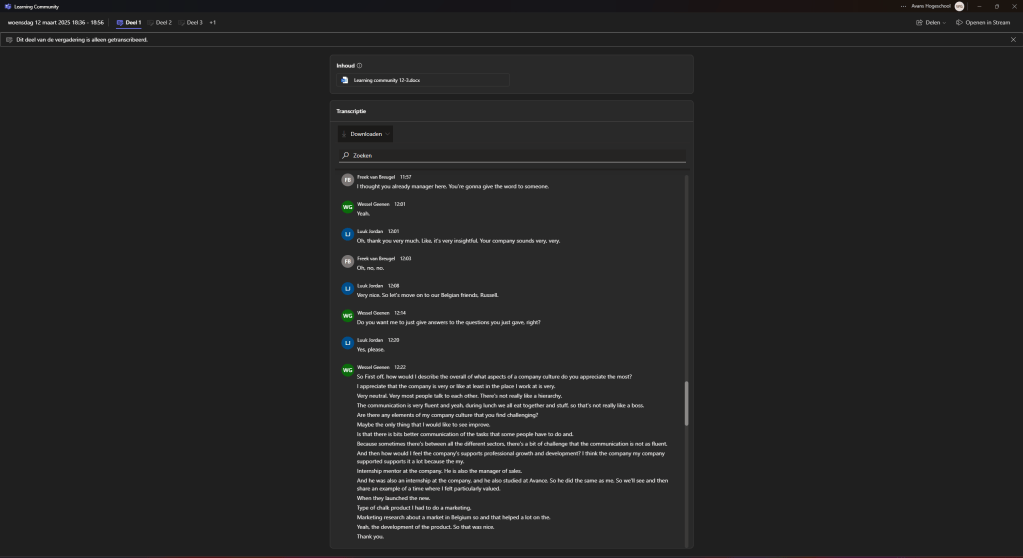Click Openen in Stream button
The width and height of the screenshot is (1023, 558).
pos(983,22)
